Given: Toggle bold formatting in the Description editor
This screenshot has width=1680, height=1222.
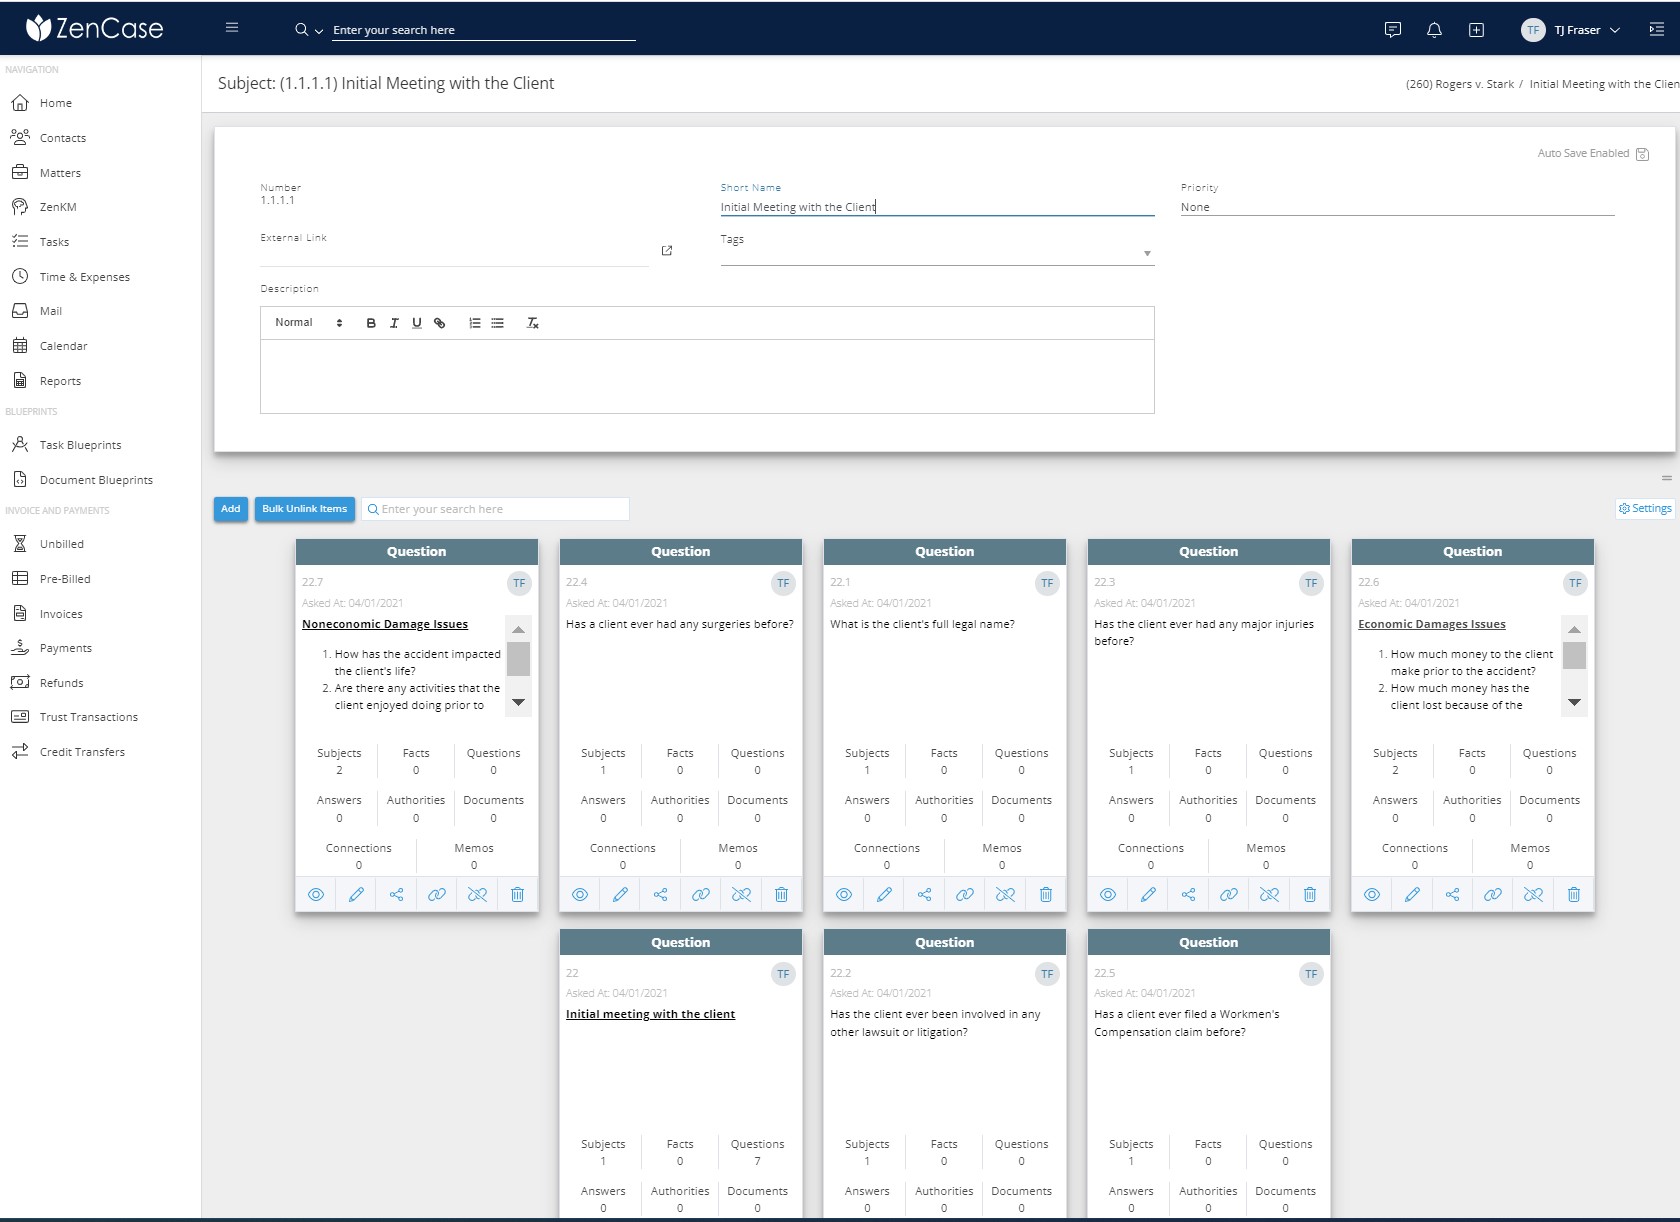Looking at the screenshot, I should 371,322.
